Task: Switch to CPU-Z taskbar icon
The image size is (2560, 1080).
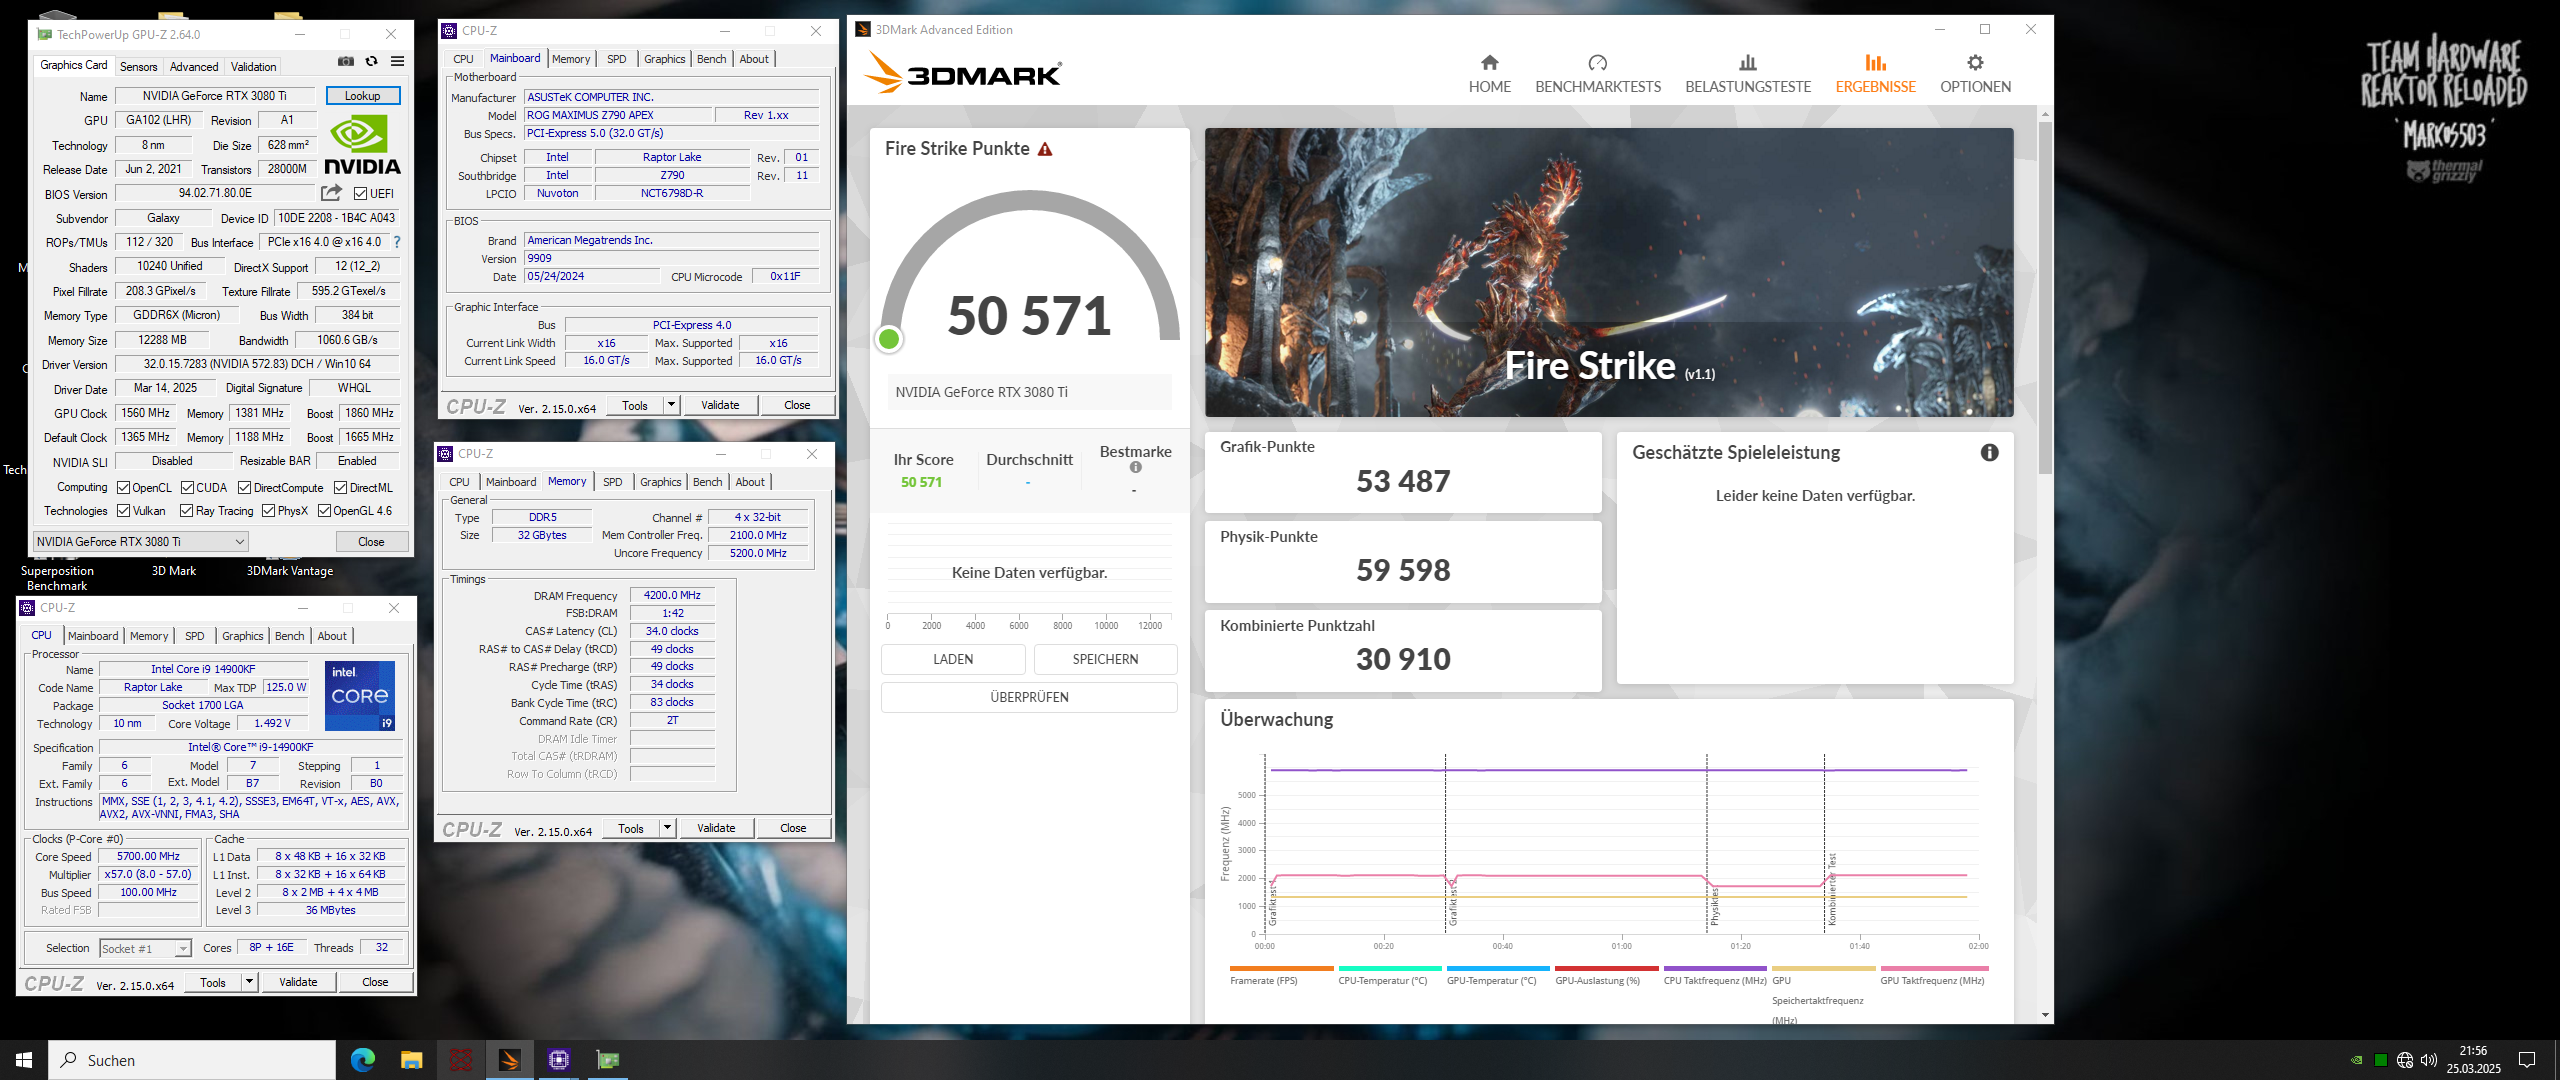Action: 558,1060
